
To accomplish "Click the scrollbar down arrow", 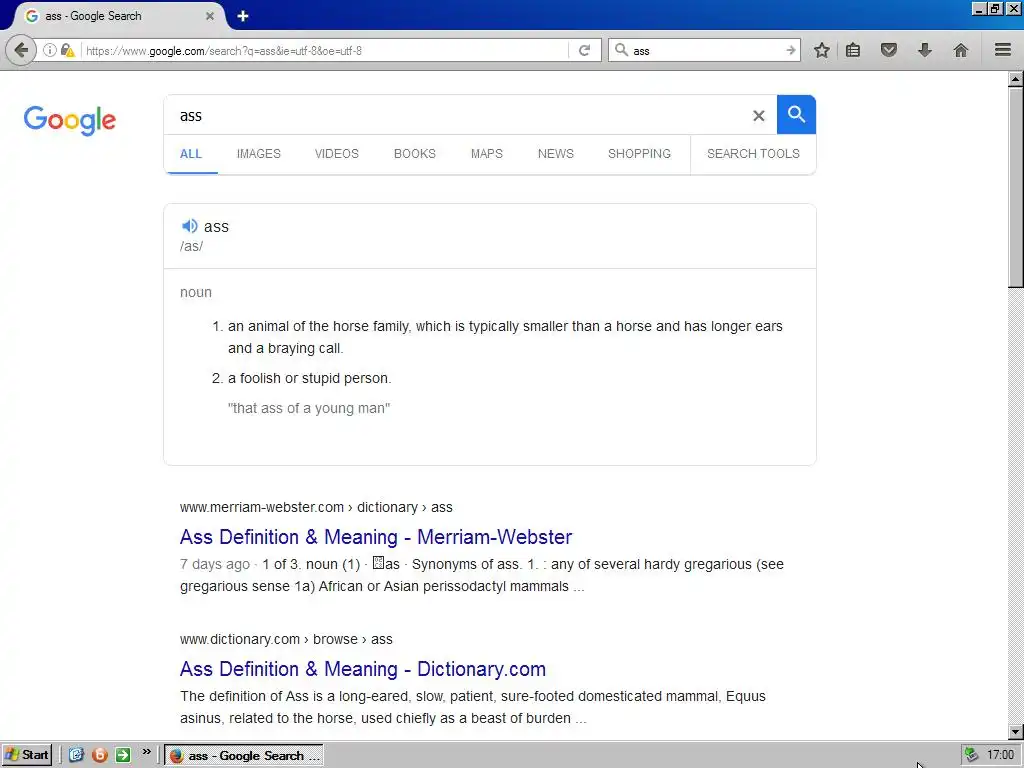I will click(1016, 732).
